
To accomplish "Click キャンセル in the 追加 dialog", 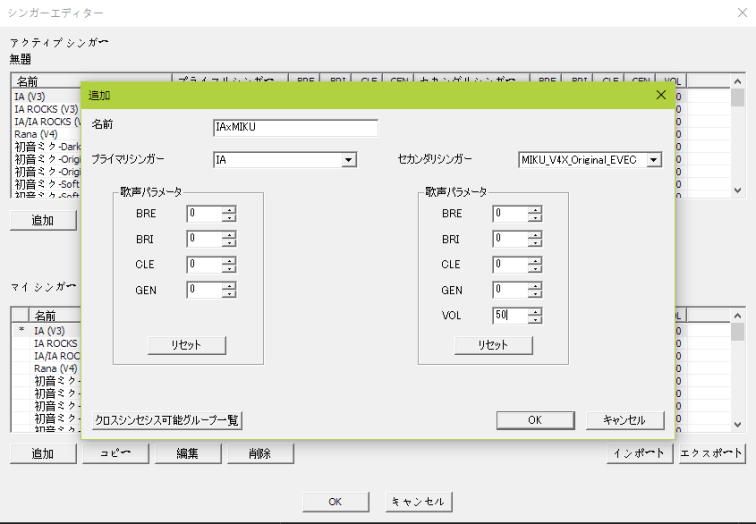I will [624, 420].
